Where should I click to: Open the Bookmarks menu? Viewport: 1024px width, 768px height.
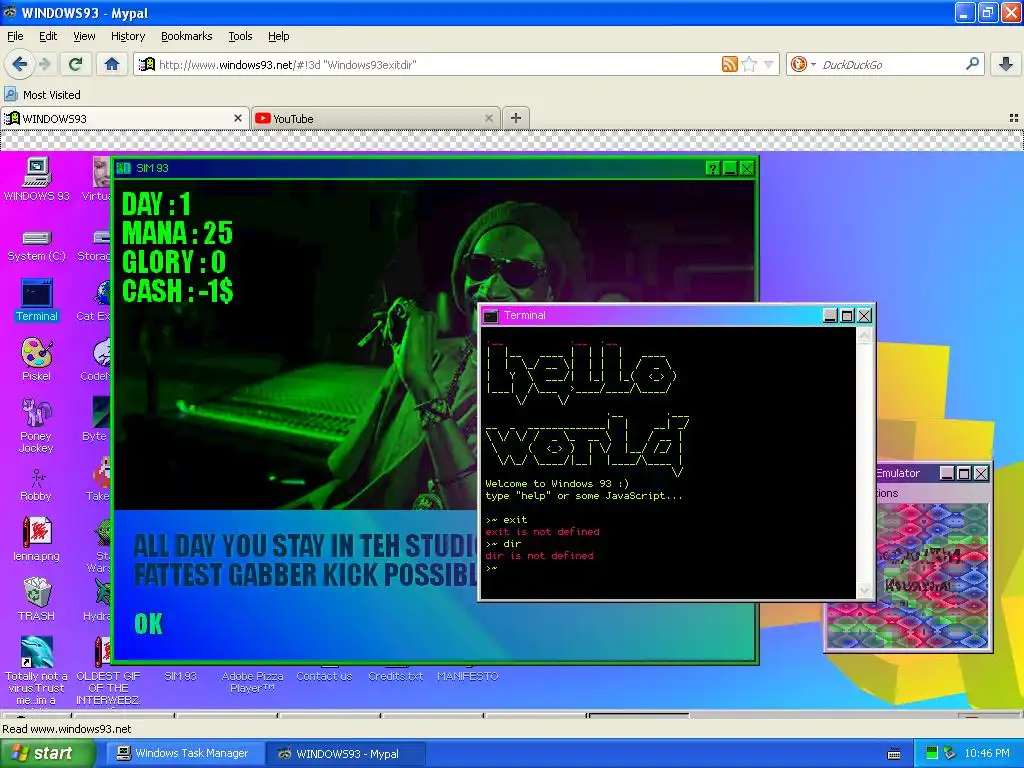(187, 36)
